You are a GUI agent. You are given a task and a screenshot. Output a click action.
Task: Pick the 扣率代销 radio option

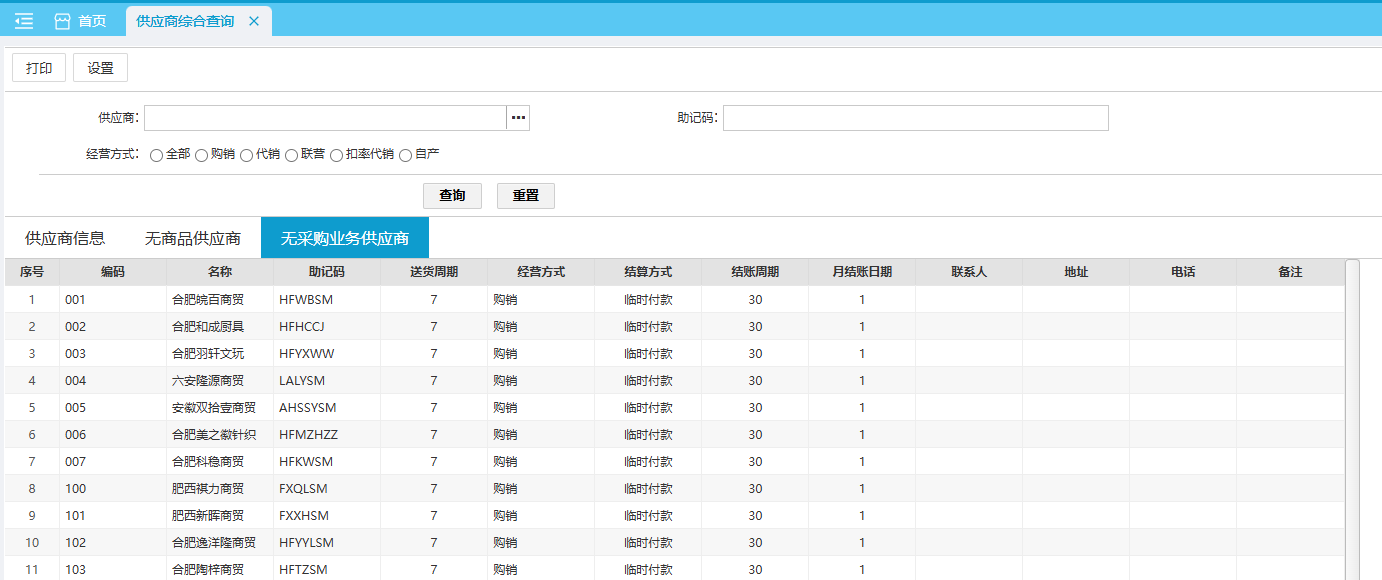click(x=336, y=155)
